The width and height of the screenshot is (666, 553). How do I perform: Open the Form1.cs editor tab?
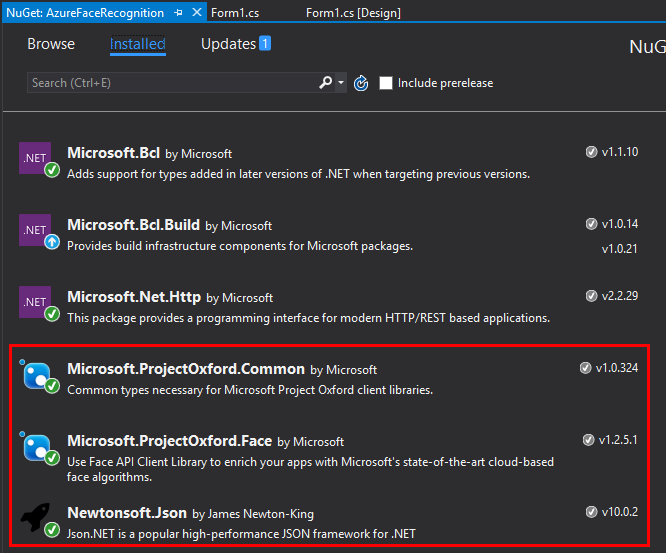(235, 13)
